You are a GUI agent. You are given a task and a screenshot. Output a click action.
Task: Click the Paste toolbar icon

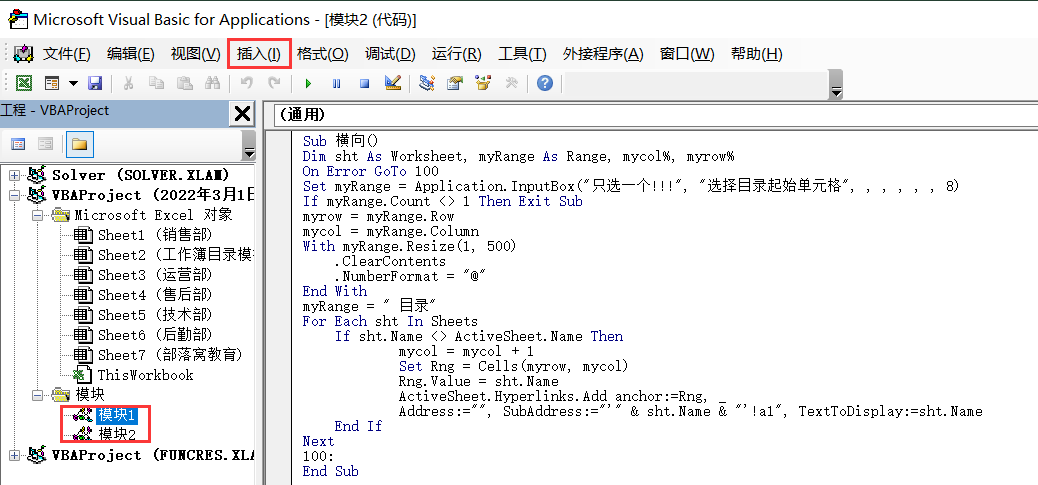(x=184, y=83)
